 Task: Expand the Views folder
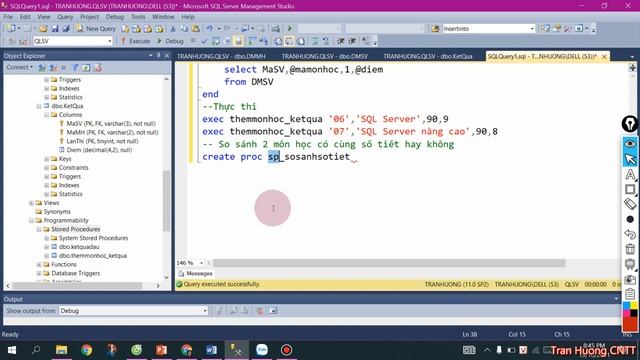[31, 203]
